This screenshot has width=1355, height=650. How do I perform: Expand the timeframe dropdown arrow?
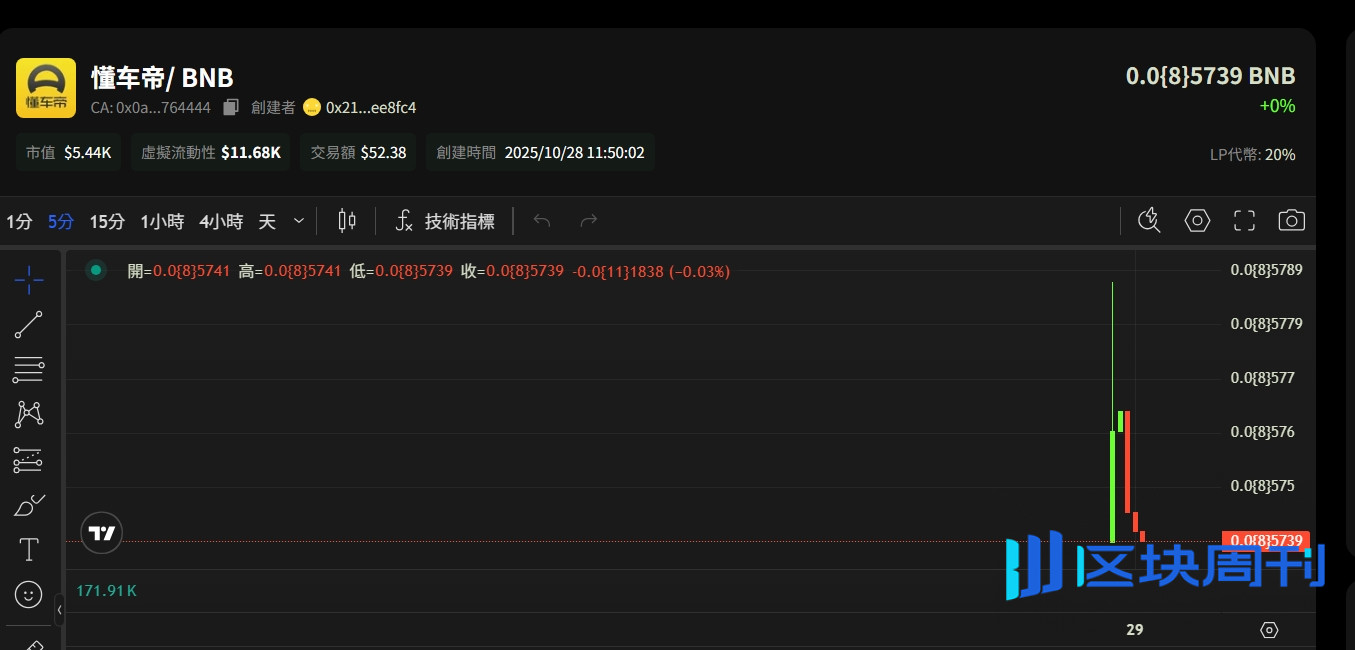pyautogui.click(x=299, y=221)
